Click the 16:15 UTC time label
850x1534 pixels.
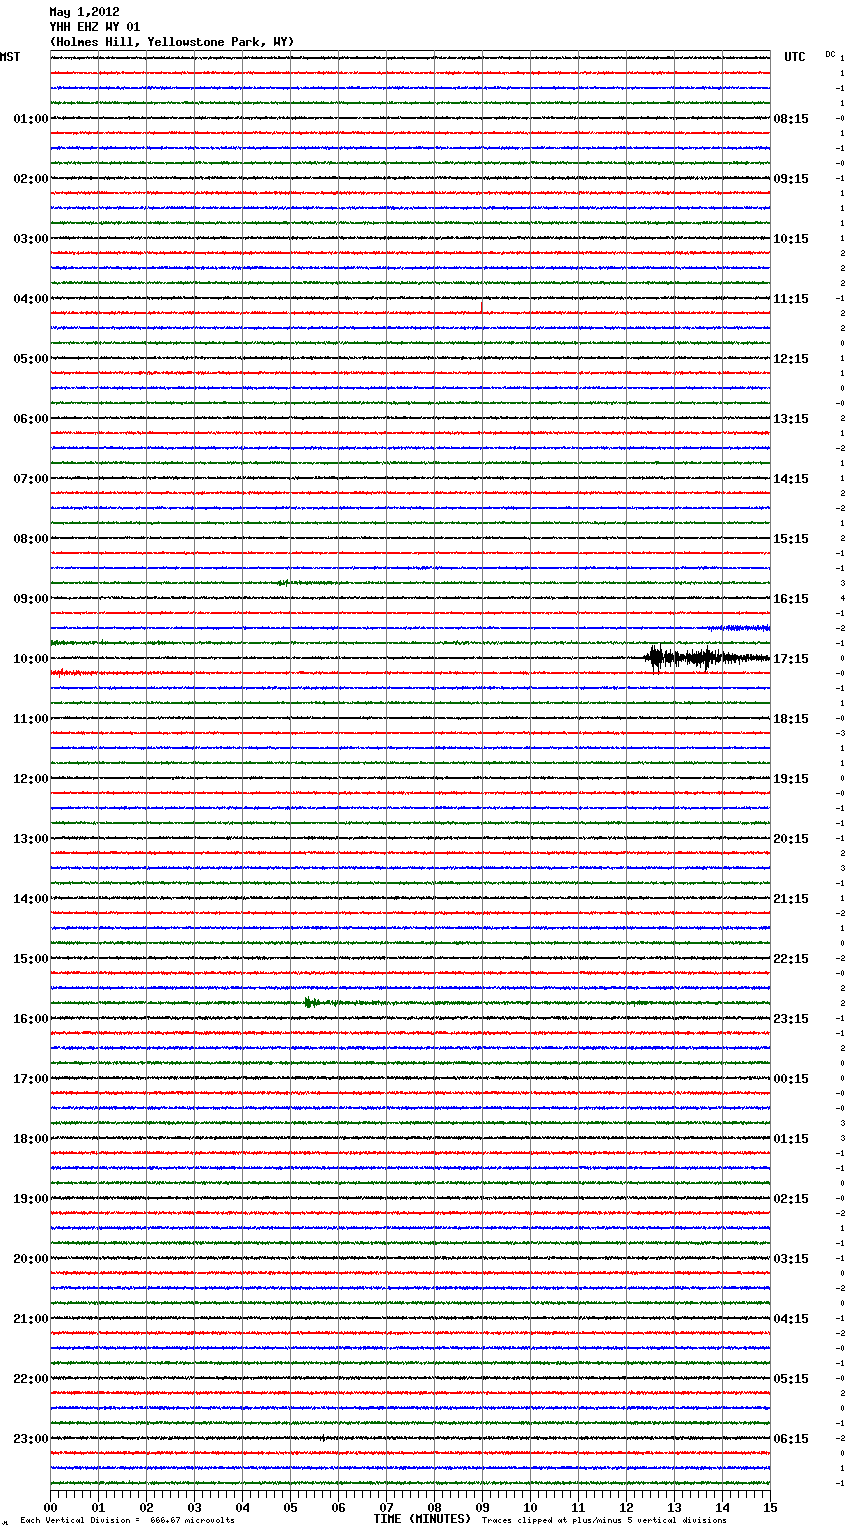click(x=791, y=599)
